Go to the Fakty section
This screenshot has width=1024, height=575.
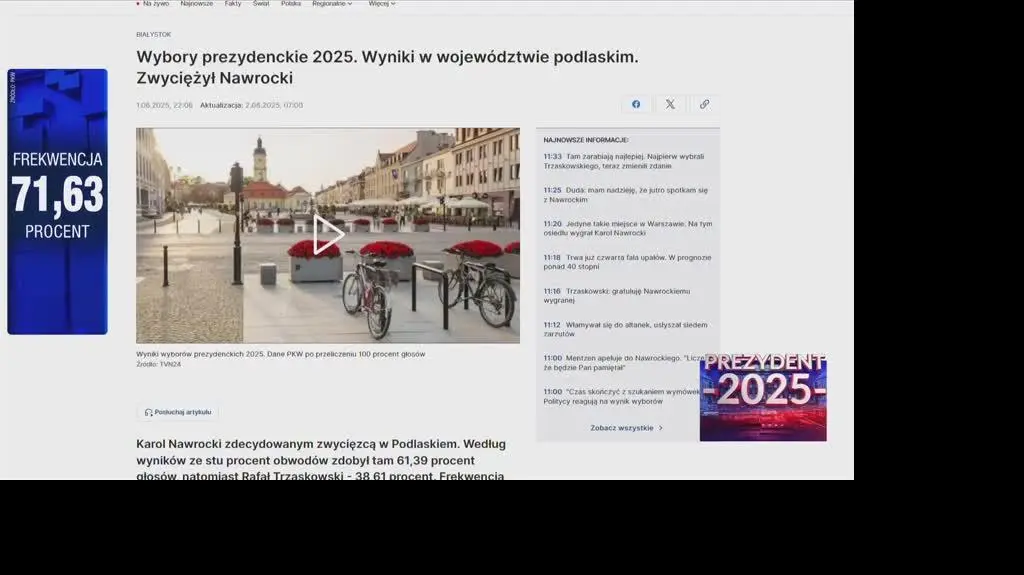[233, 3]
